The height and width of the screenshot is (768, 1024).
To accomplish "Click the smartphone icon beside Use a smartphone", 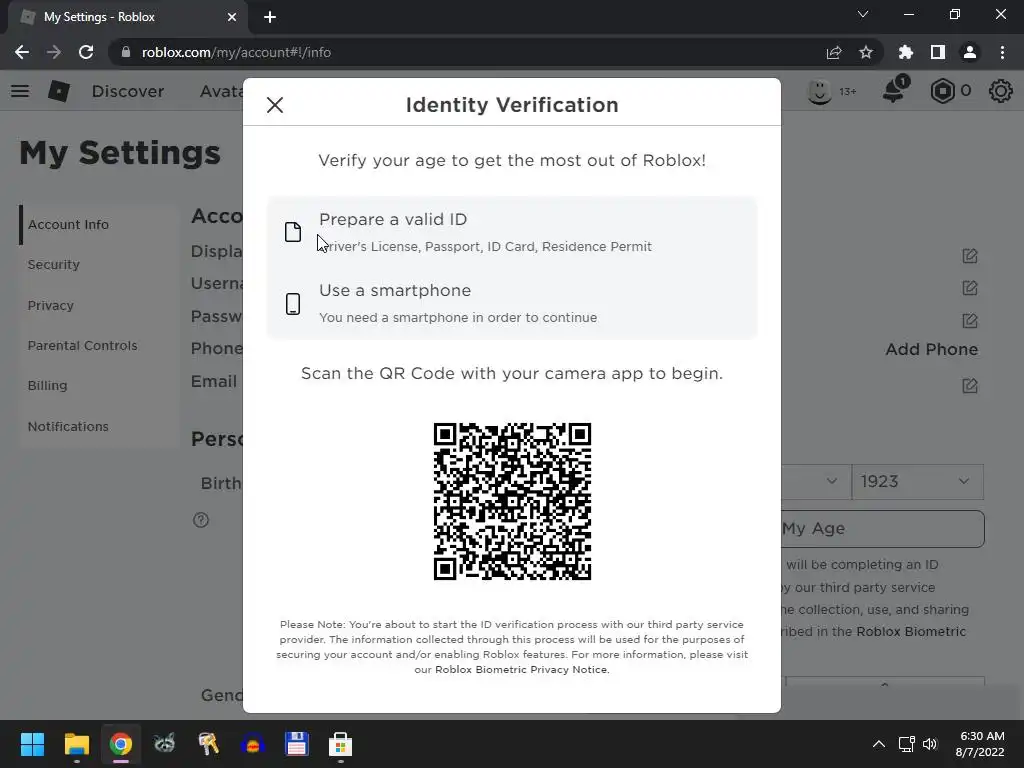I will [293, 304].
